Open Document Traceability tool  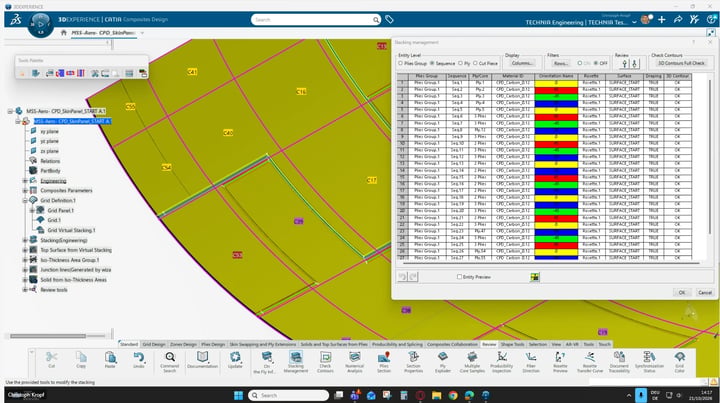(x=619, y=357)
